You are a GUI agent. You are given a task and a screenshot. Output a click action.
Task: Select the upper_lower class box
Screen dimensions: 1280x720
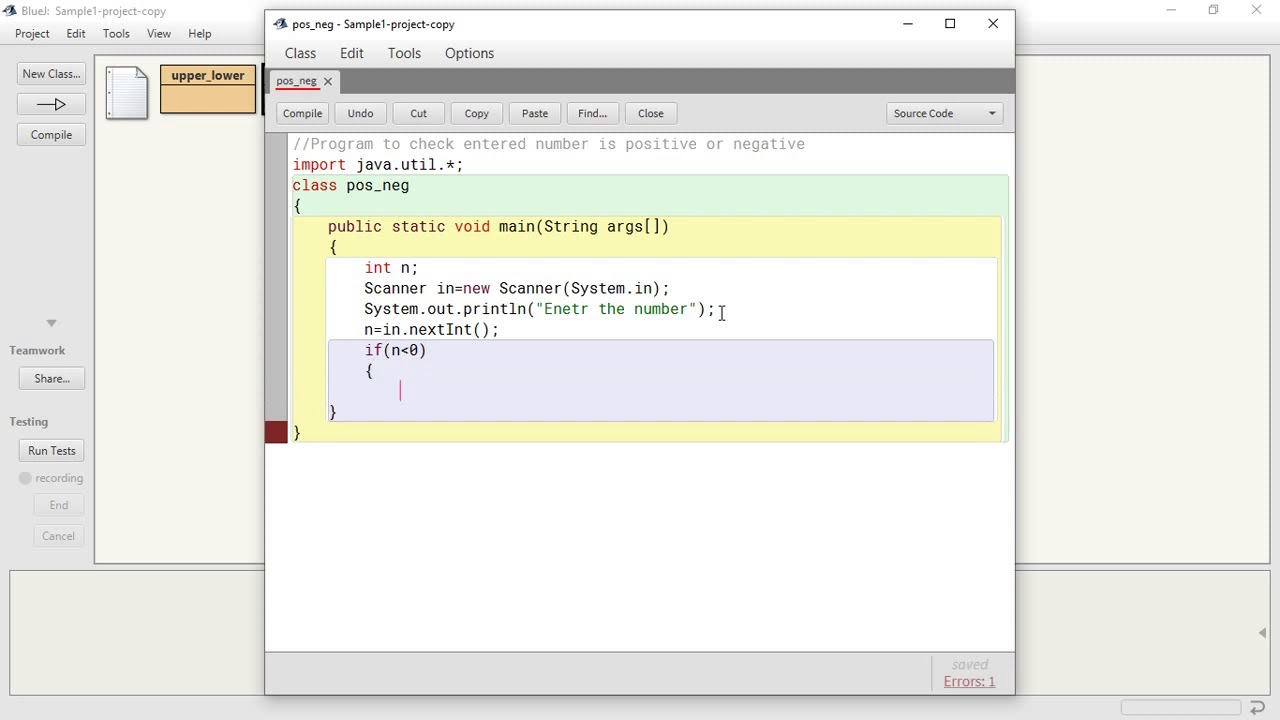pyautogui.click(x=208, y=89)
